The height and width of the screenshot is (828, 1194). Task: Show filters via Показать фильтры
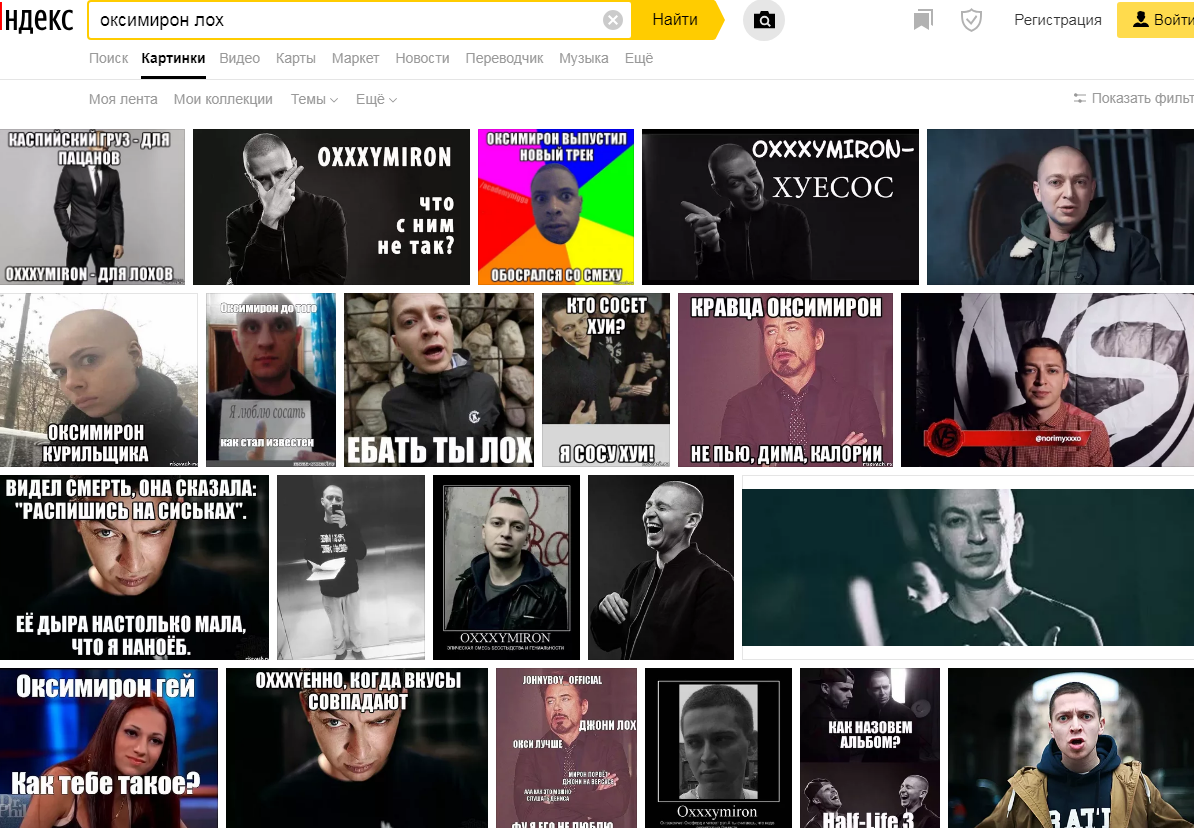(1133, 98)
